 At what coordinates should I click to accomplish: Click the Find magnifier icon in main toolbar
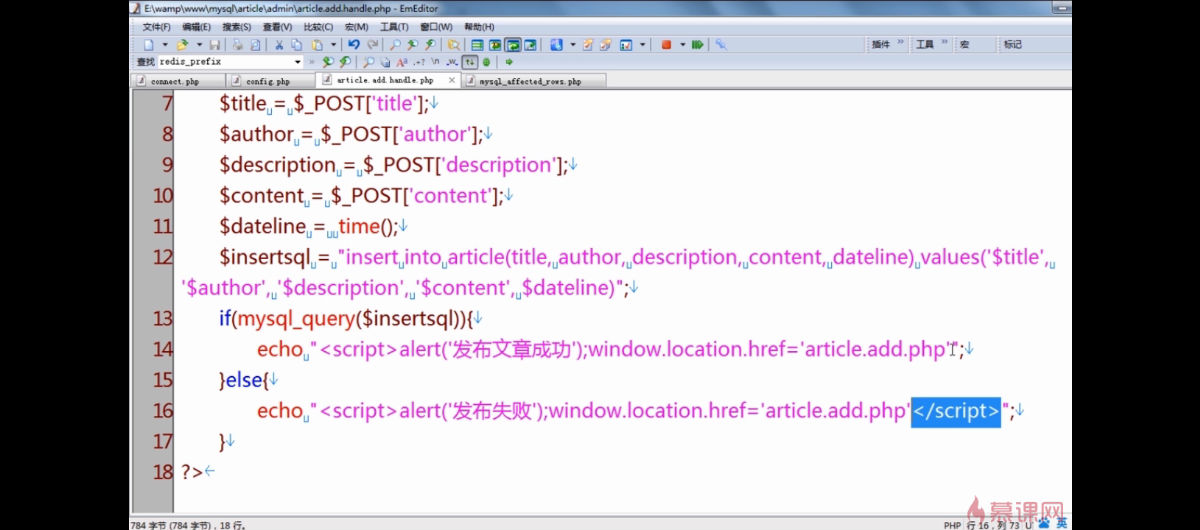(x=396, y=44)
